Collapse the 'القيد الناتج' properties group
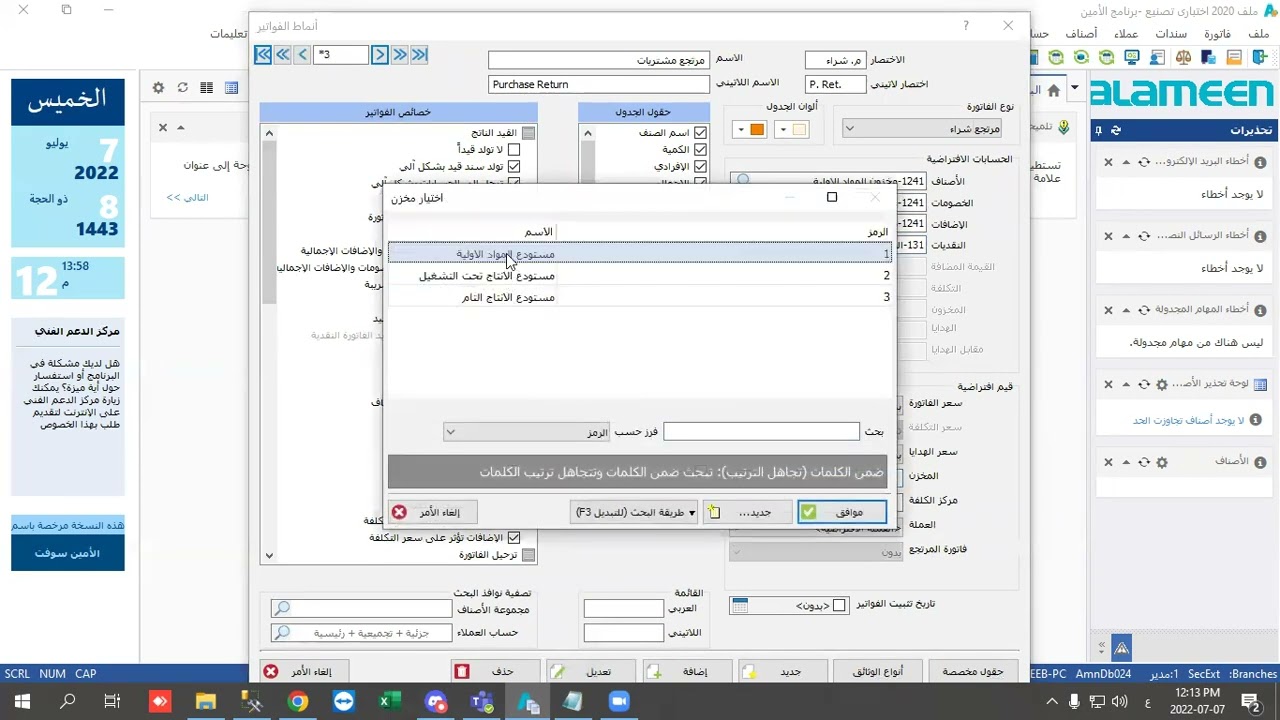This screenshot has height=720, width=1280. click(x=529, y=133)
